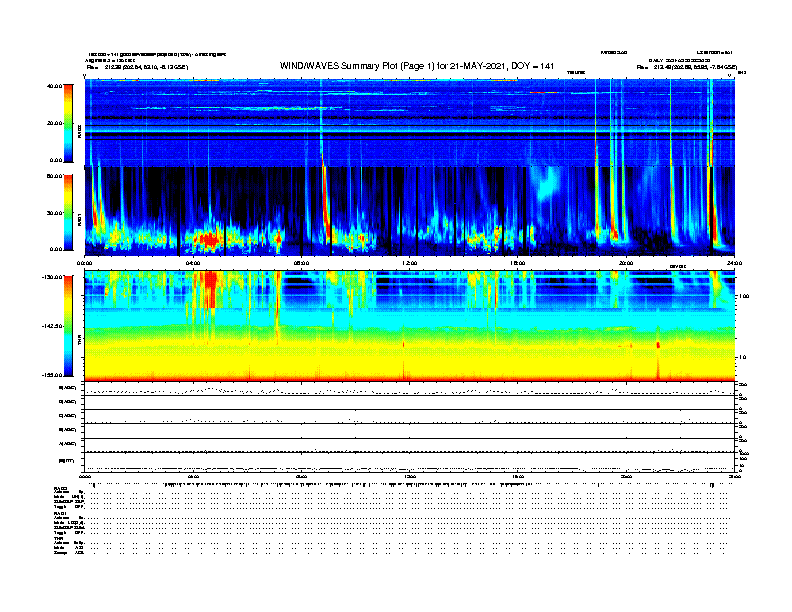Click the topmost line-plot strip below TNR
This screenshot has height=612, width=792.
click(x=409, y=389)
